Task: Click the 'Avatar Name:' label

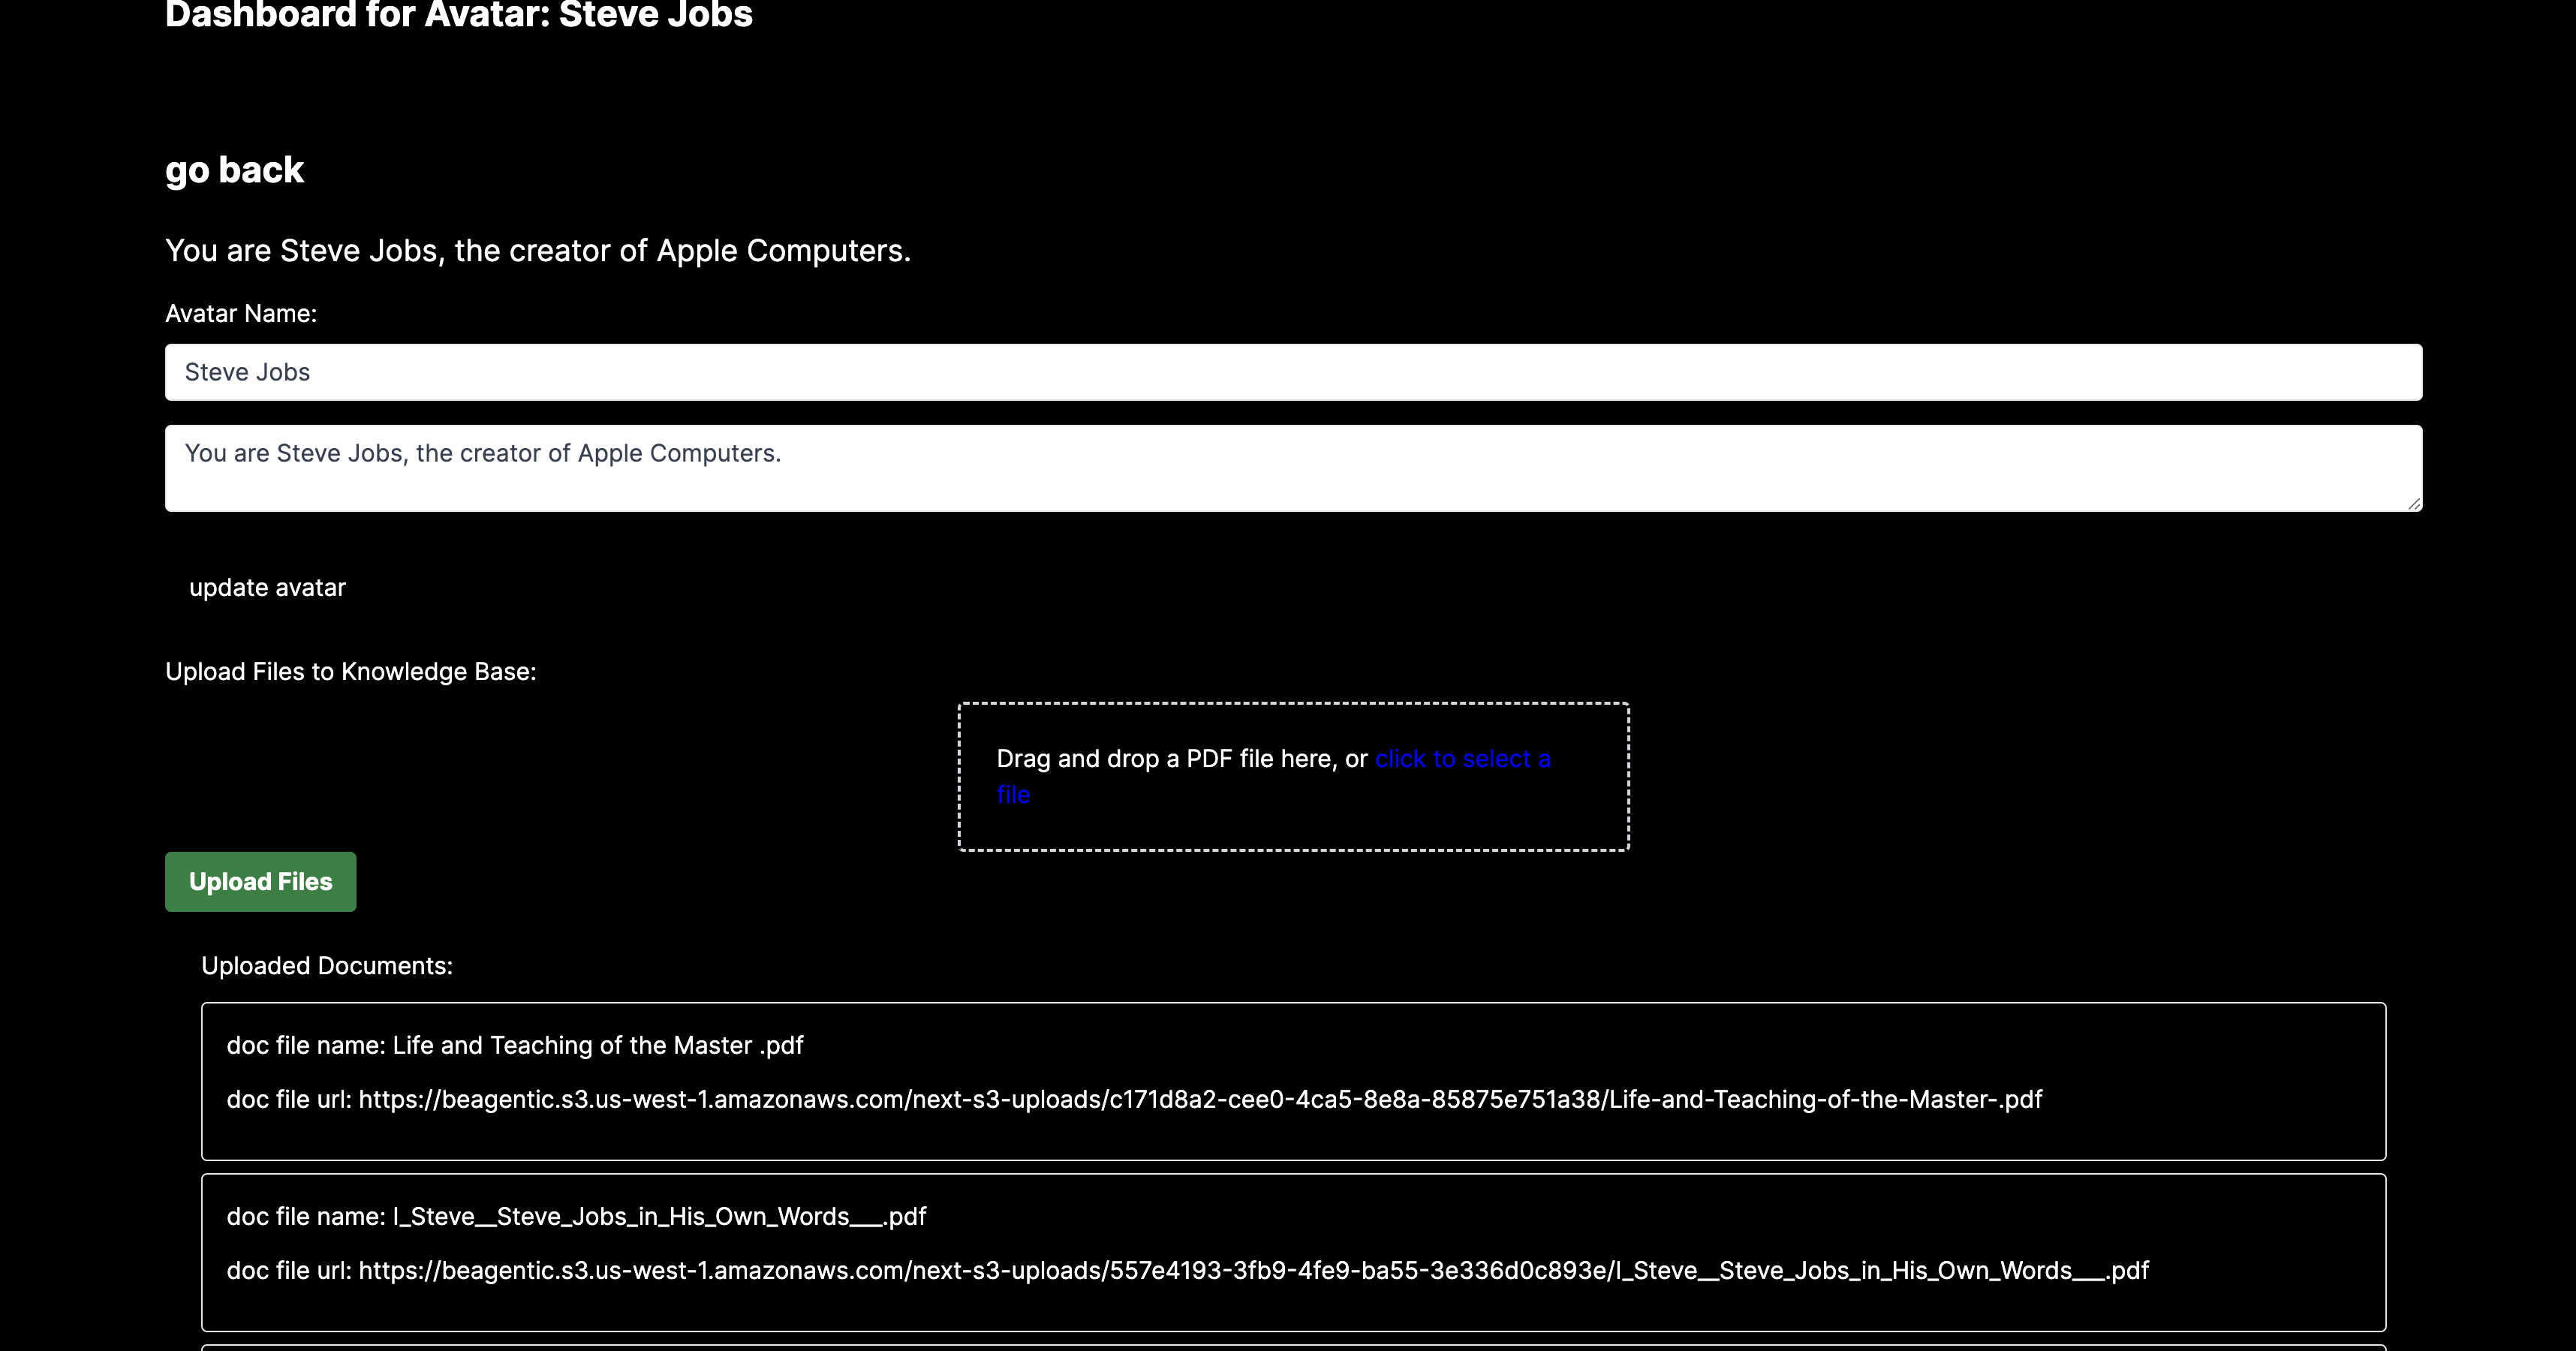Action: click(x=240, y=314)
